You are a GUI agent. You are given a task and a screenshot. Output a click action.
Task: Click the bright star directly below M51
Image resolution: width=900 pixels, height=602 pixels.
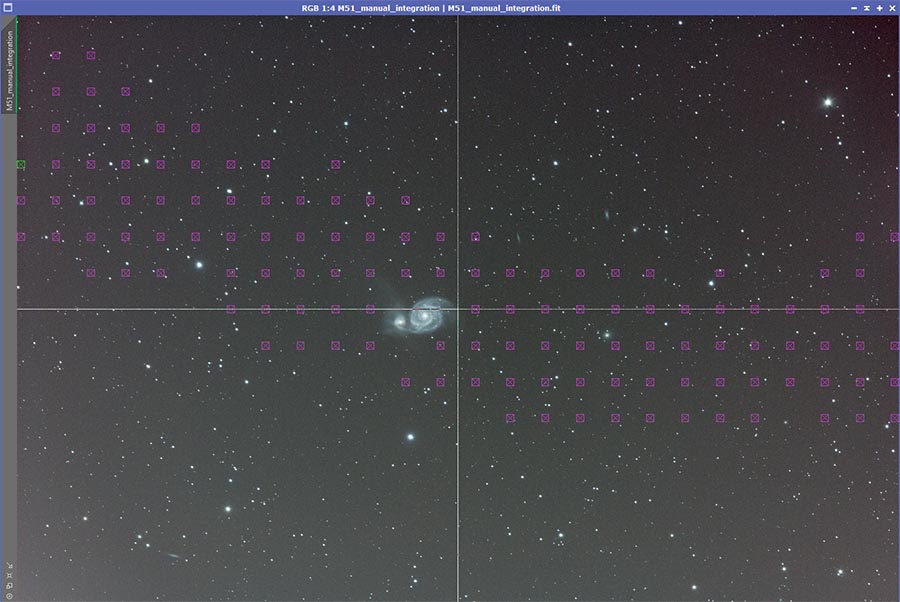coord(409,437)
